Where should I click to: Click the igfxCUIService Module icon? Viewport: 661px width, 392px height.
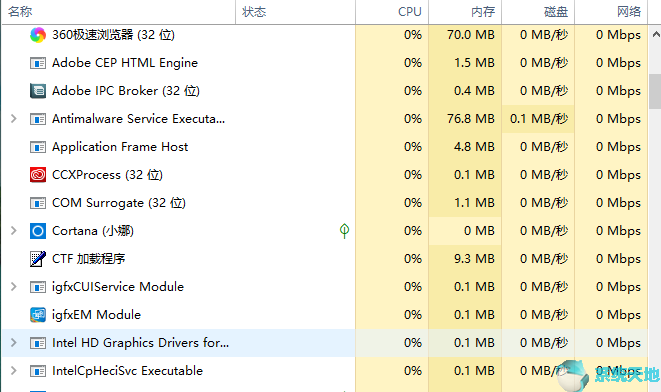tap(38, 287)
